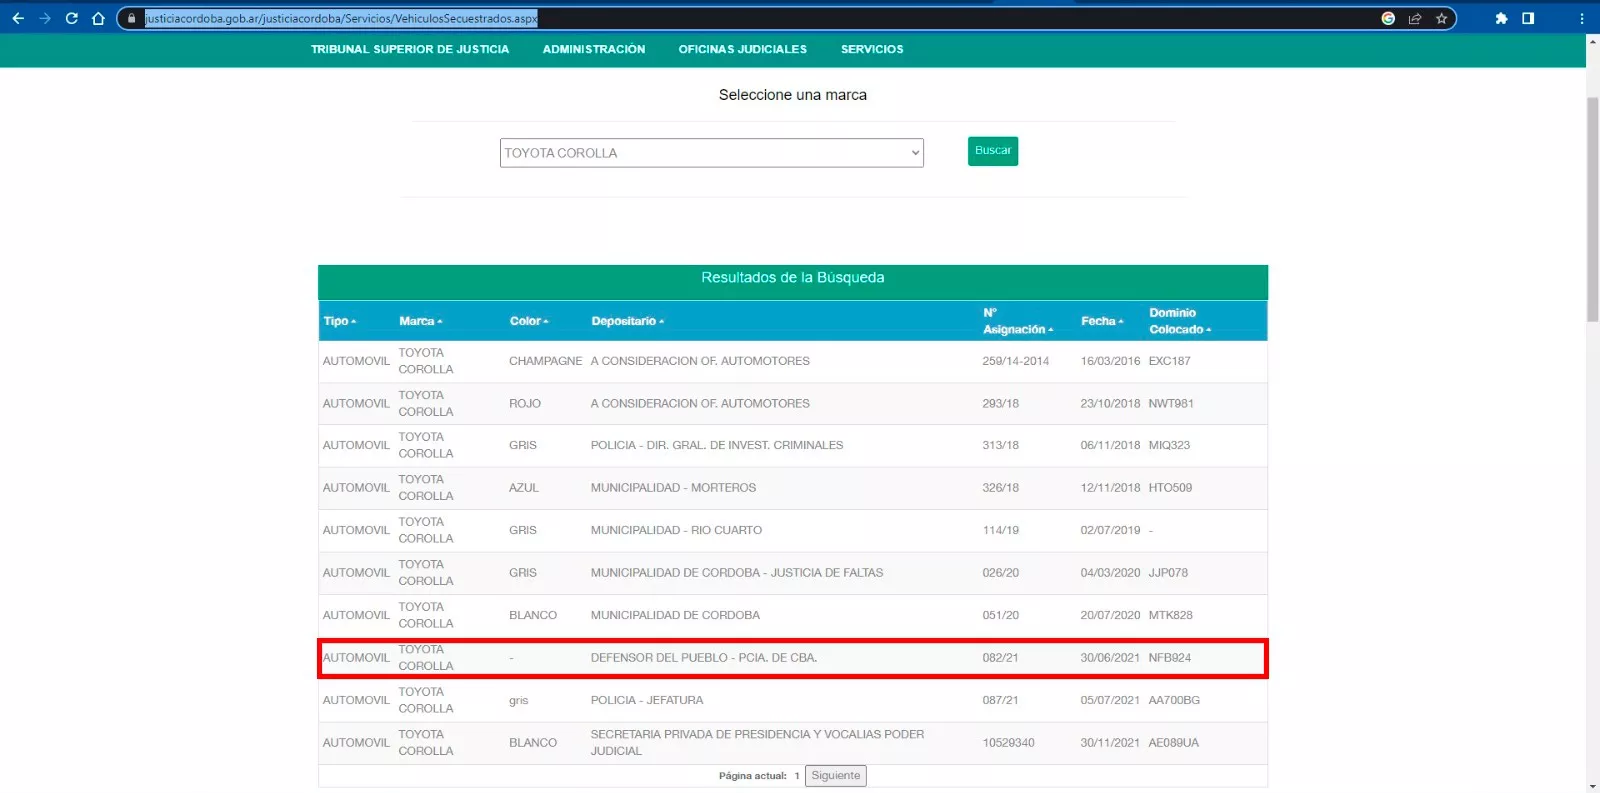The image size is (1600, 793).
Task: Click the Google icon in address bar
Action: pos(1388,18)
